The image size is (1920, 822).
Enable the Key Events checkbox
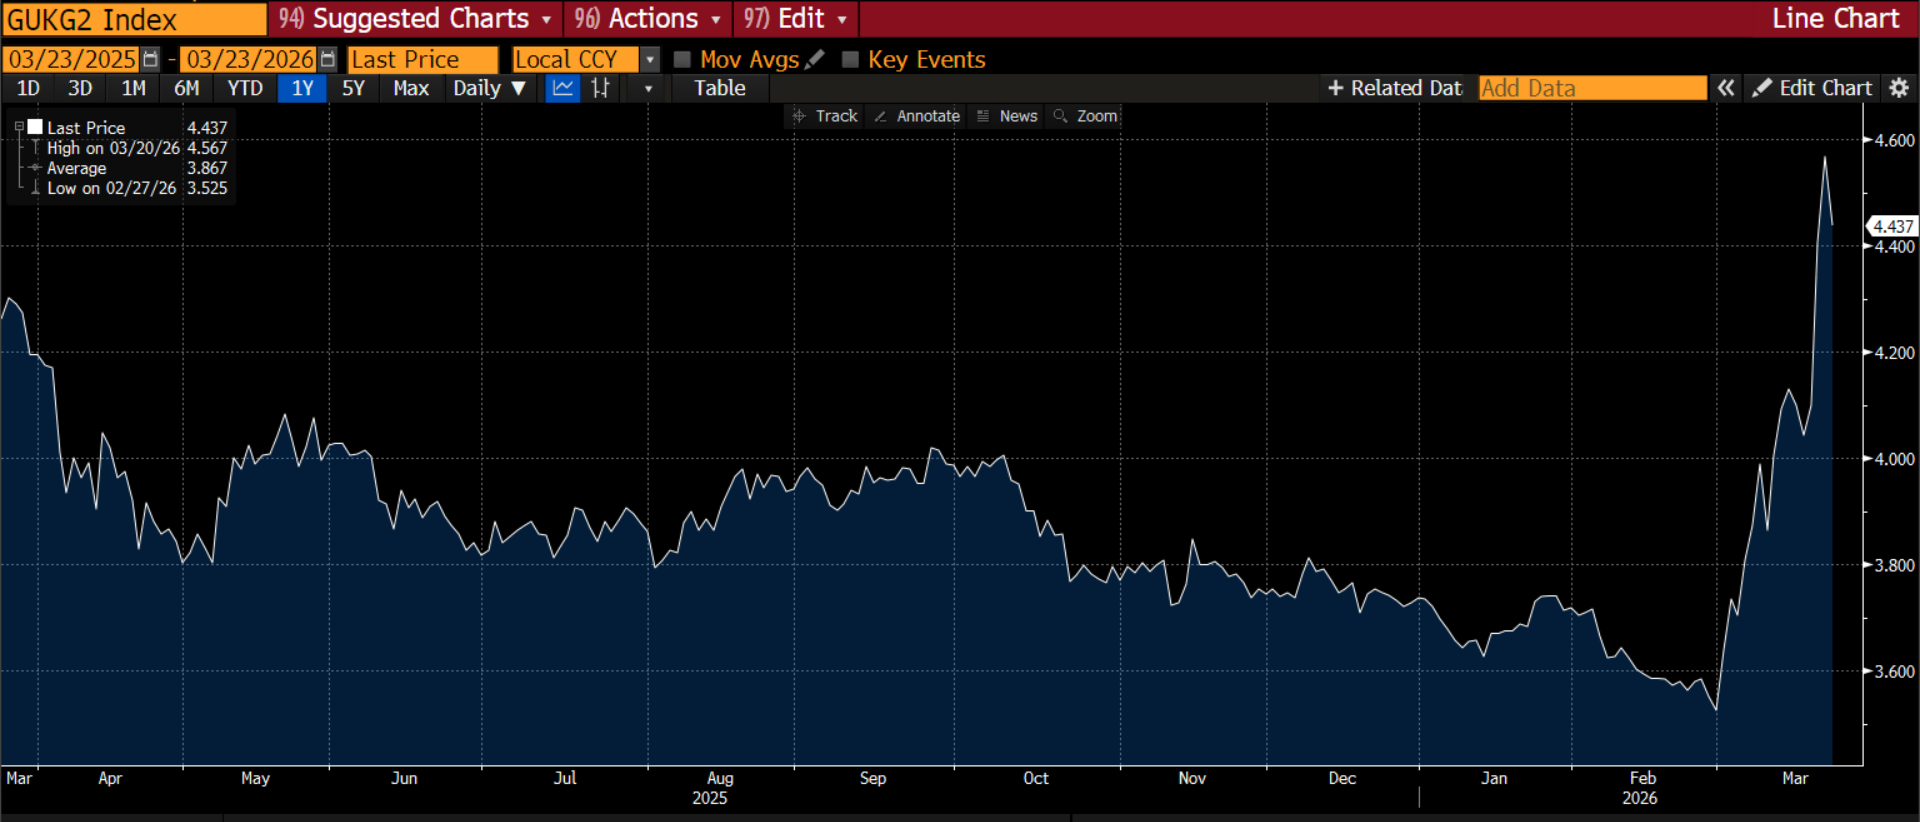pyautogui.click(x=851, y=60)
